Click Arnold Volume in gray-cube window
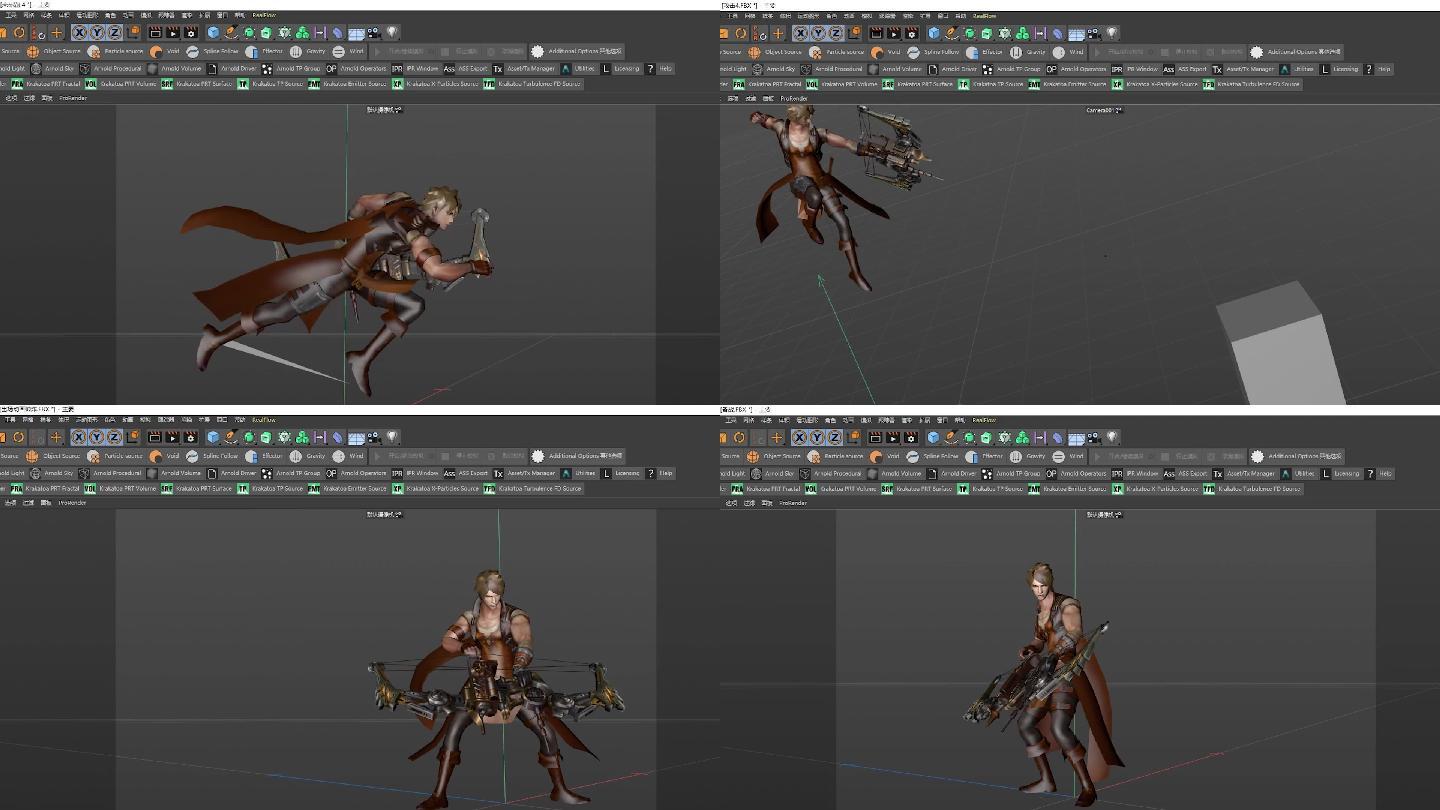Viewport: 1440px width, 810px height. pos(895,69)
